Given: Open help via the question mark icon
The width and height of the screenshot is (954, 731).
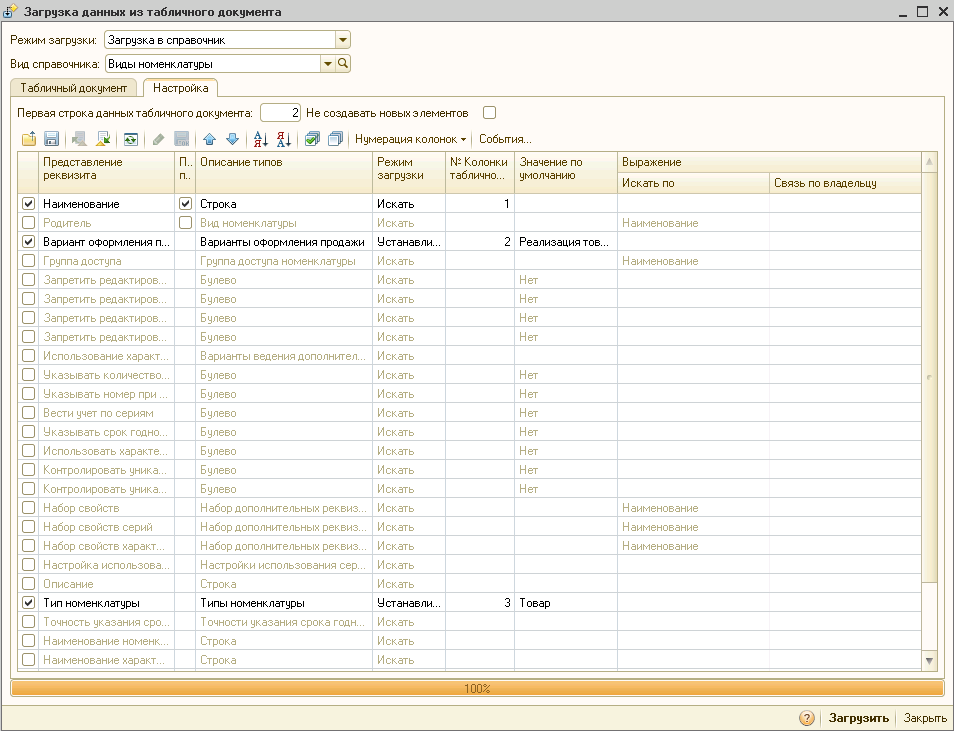Looking at the screenshot, I should click(807, 718).
